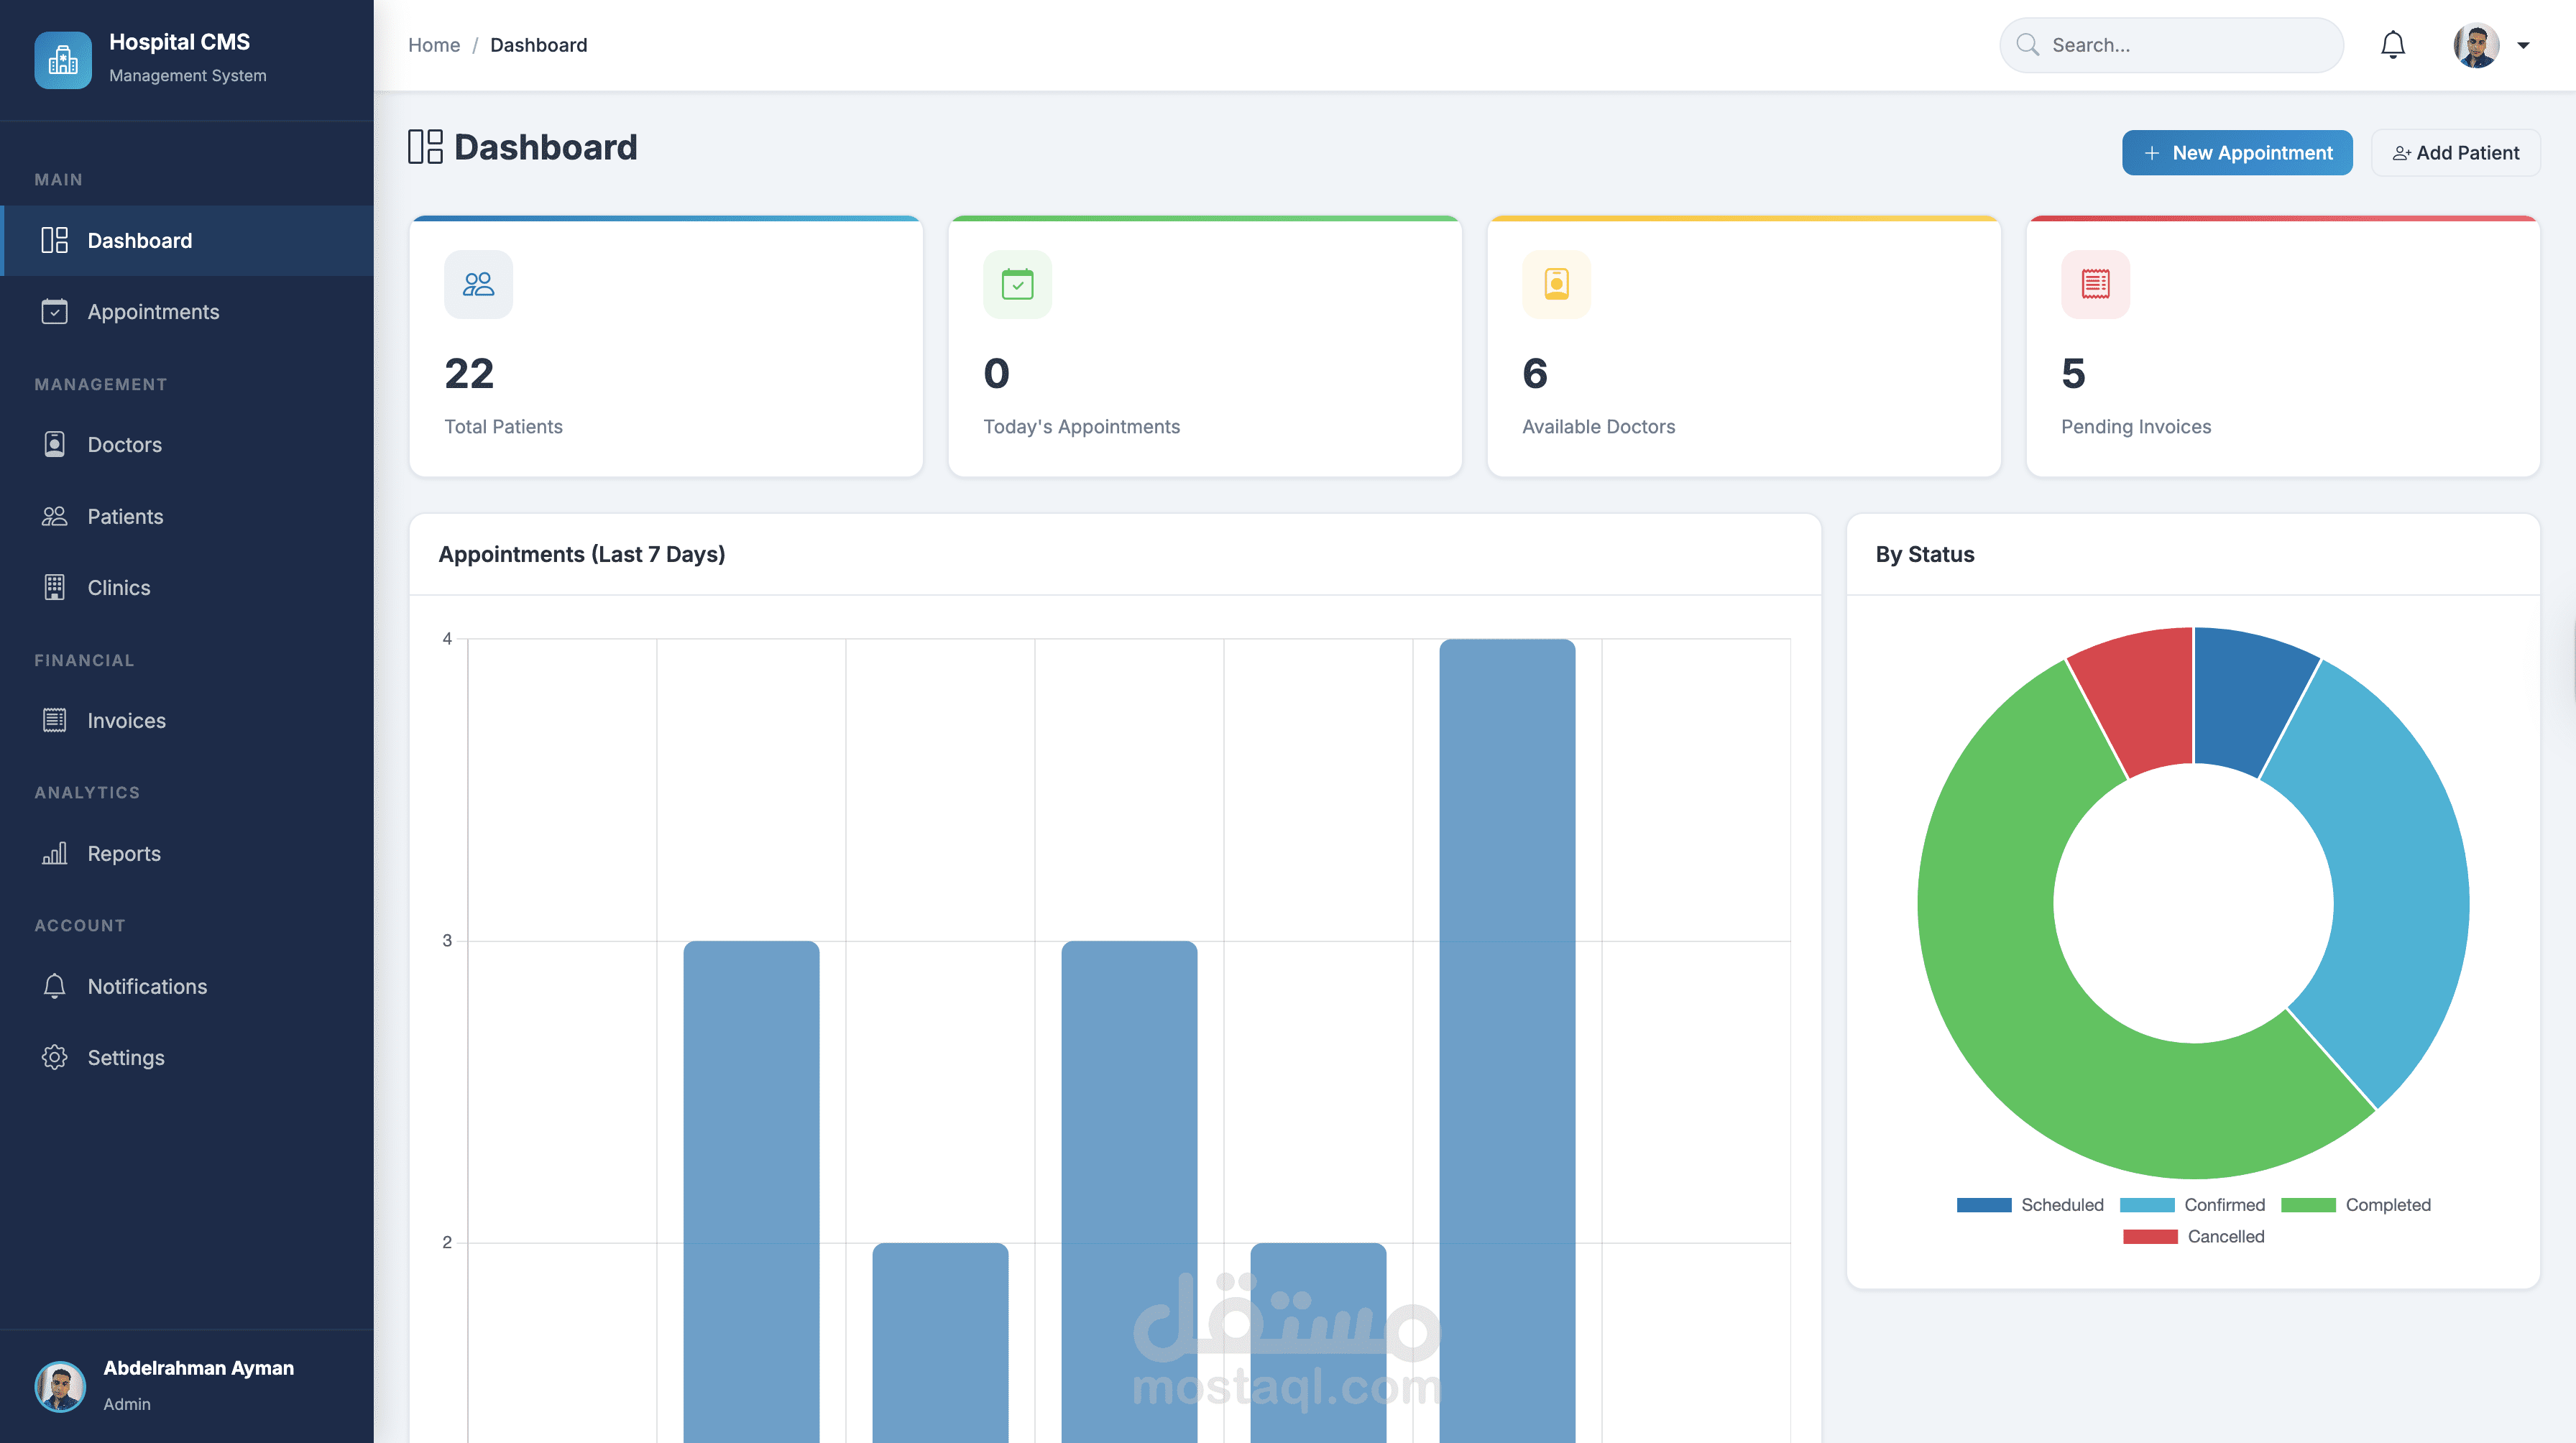This screenshot has width=2576, height=1443.
Task: Follow the Home breadcrumb link
Action: click(x=434, y=45)
